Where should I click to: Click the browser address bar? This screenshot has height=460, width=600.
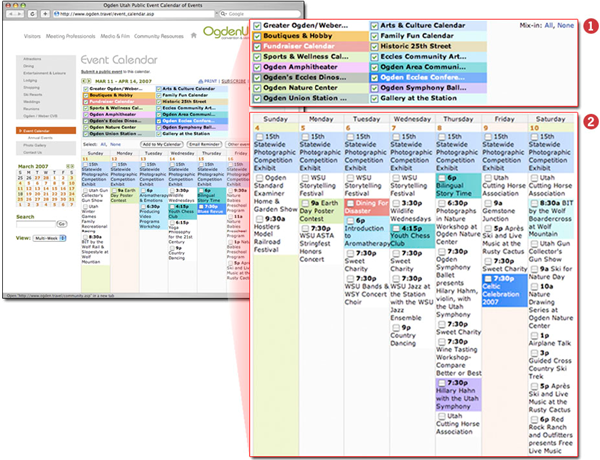(134, 14)
